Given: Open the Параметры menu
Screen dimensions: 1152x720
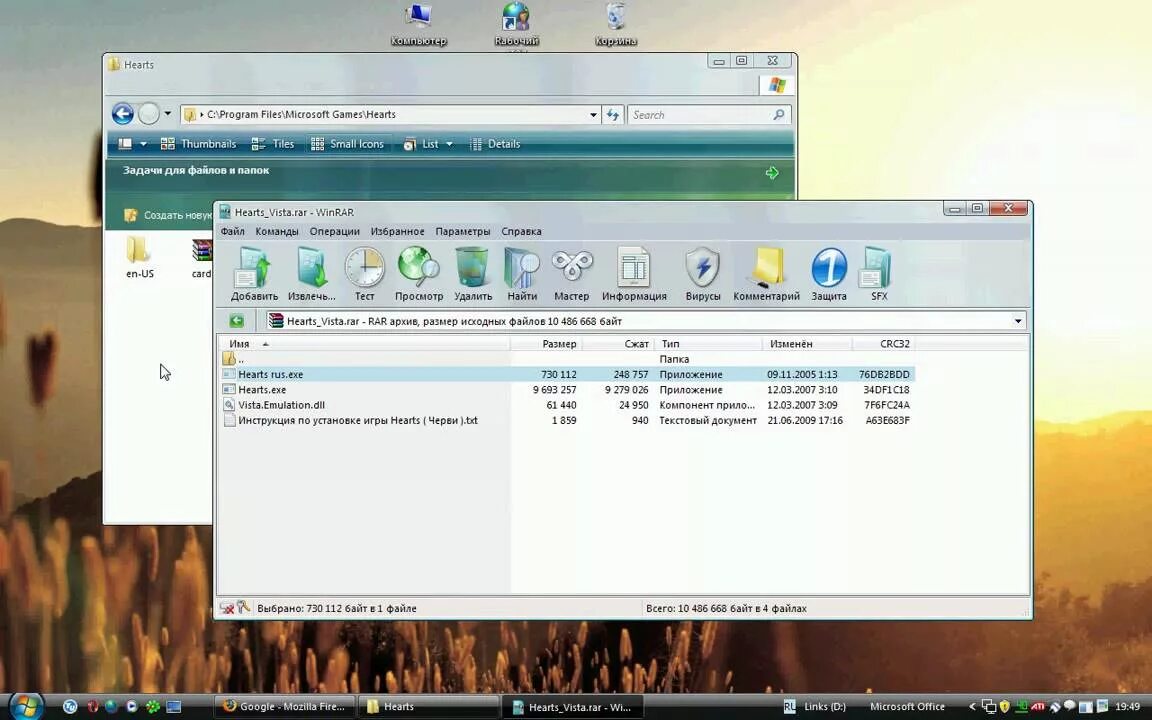Looking at the screenshot, I should [463, 231].
